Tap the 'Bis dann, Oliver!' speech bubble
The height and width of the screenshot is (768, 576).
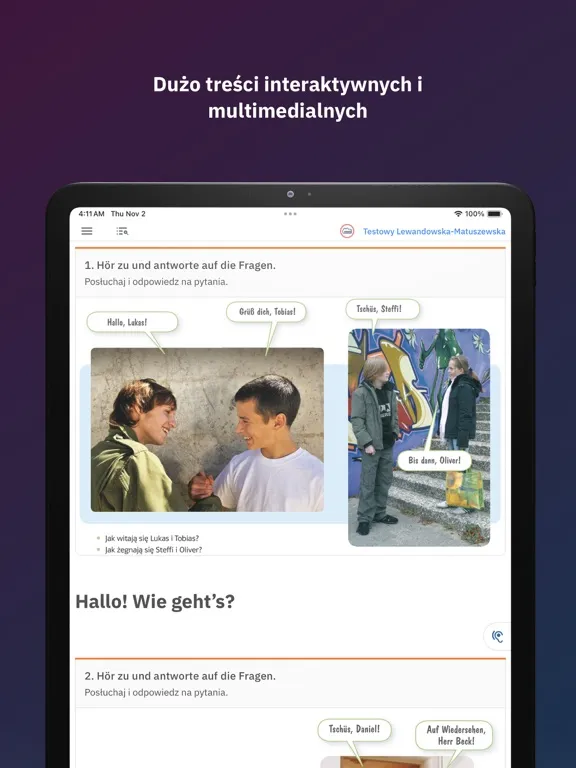pos(434,460)
